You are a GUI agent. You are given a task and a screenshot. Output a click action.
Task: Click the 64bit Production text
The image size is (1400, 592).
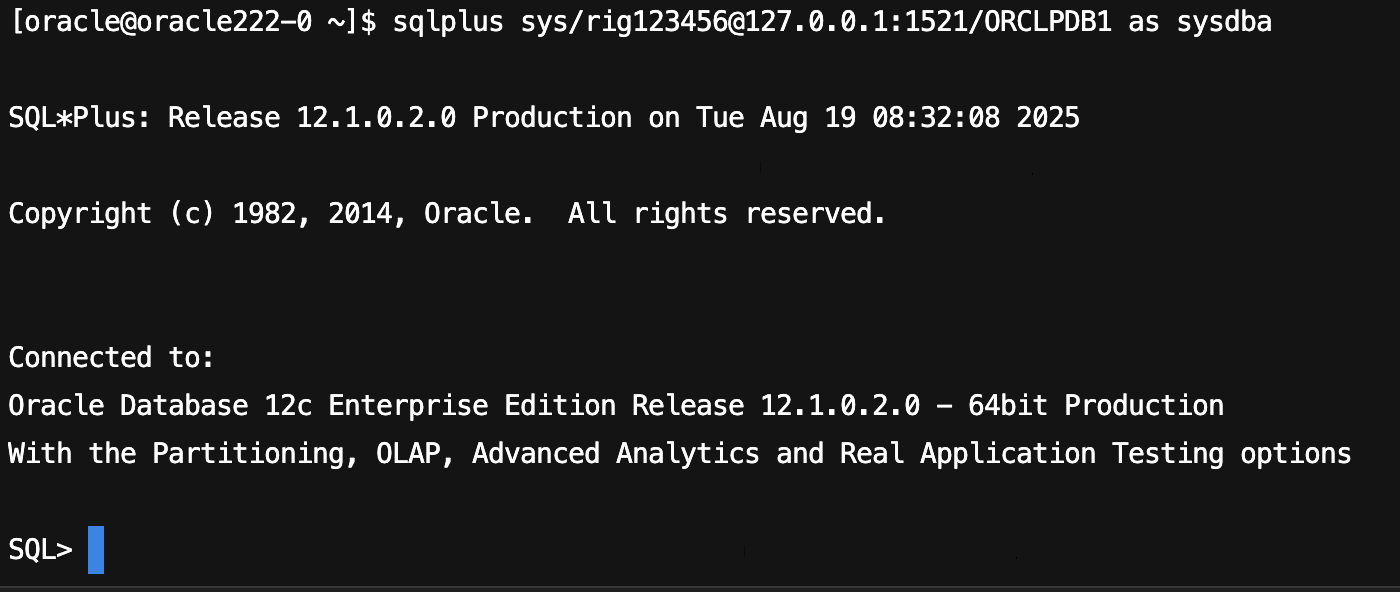(x=1096, y=406)
